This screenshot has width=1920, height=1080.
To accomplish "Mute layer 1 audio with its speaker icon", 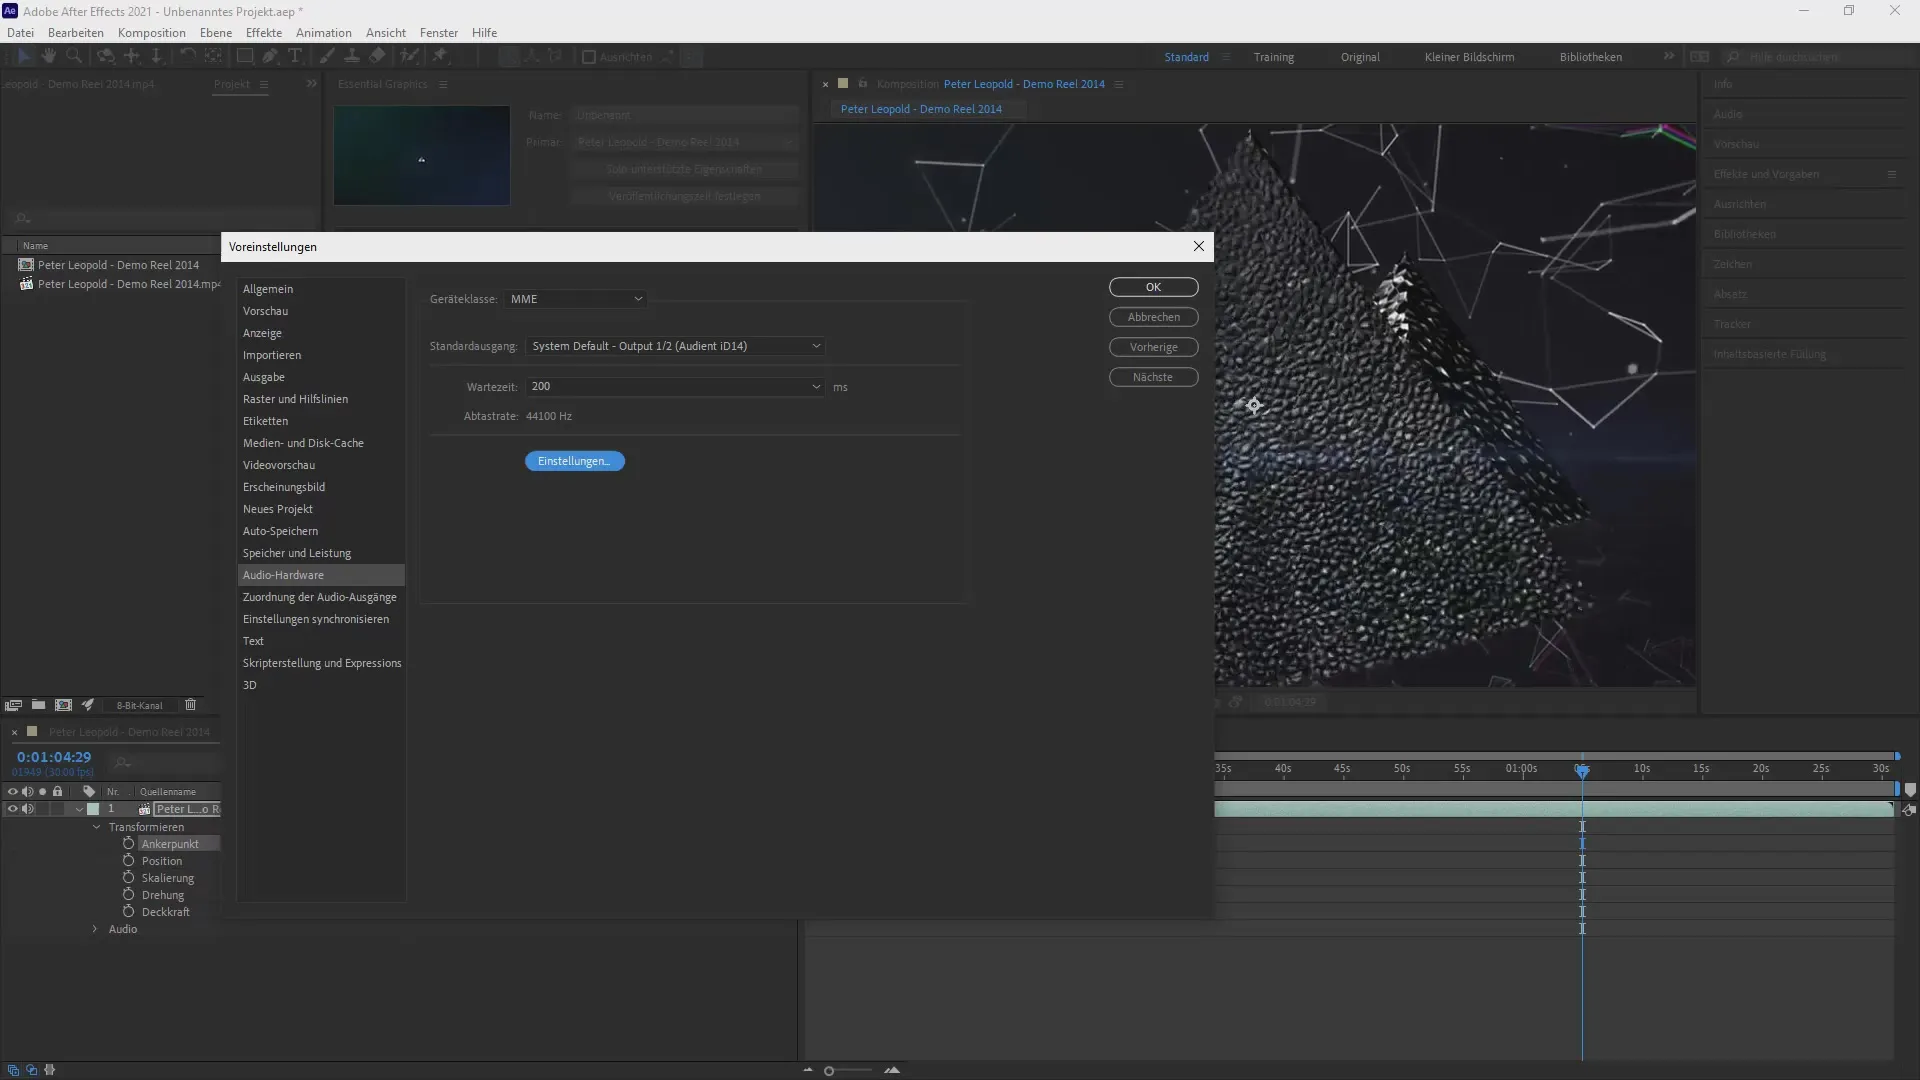I will [28, 809].
